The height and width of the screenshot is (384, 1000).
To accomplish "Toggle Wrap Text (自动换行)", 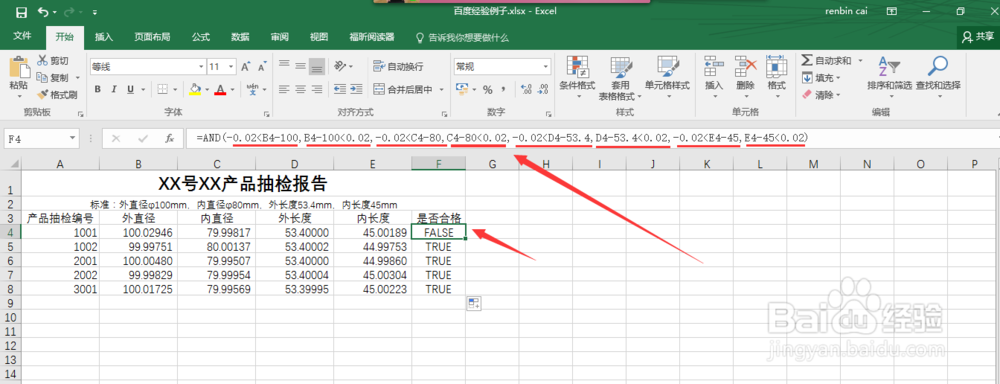I will (398, 66).
